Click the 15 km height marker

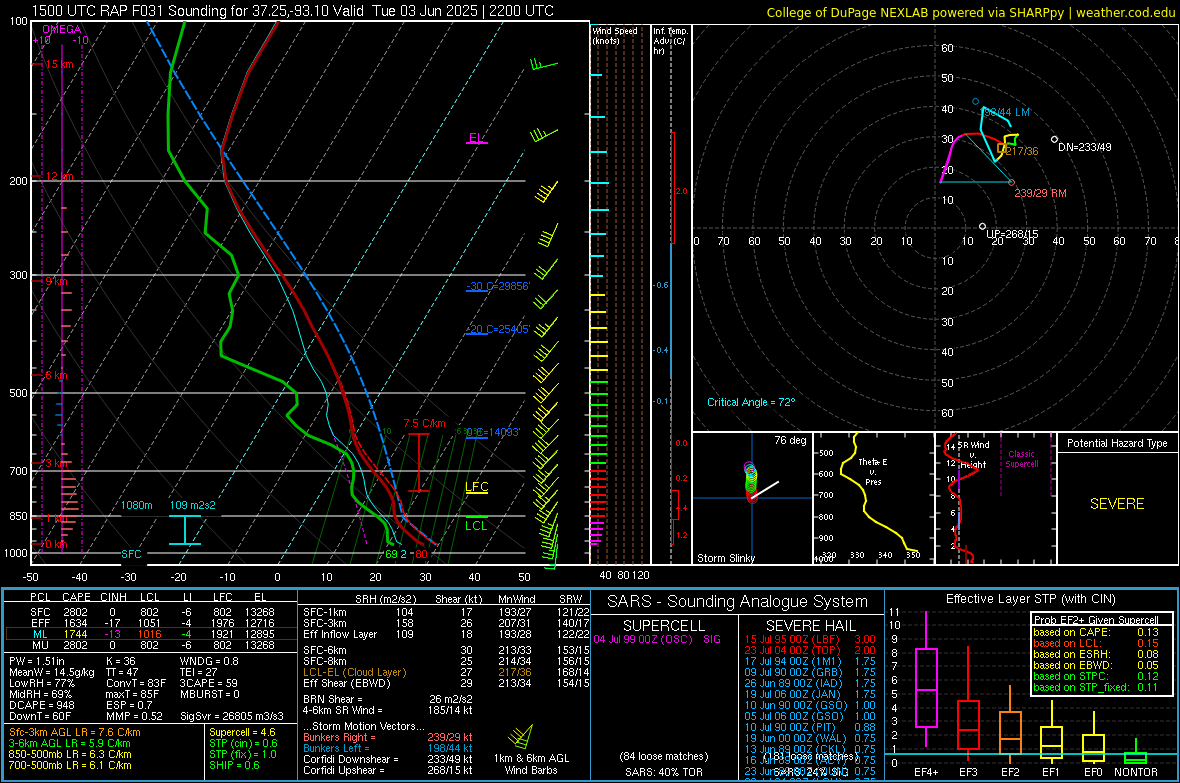pos(54,64)
